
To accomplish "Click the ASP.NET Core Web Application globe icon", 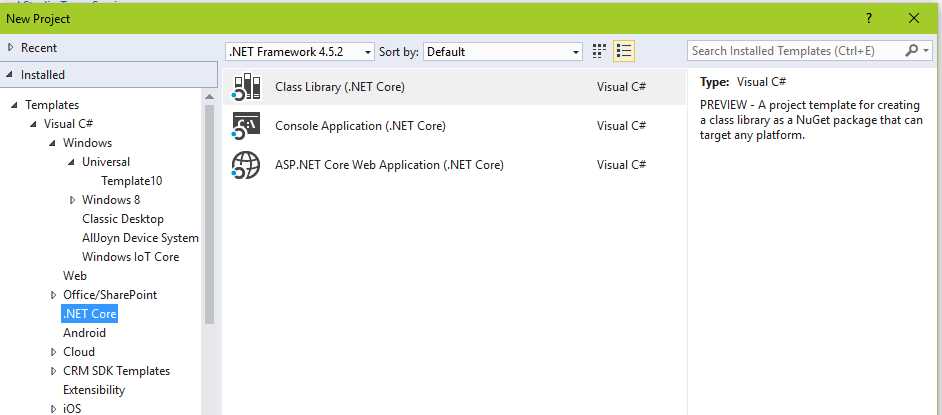I will coord(246,165).
